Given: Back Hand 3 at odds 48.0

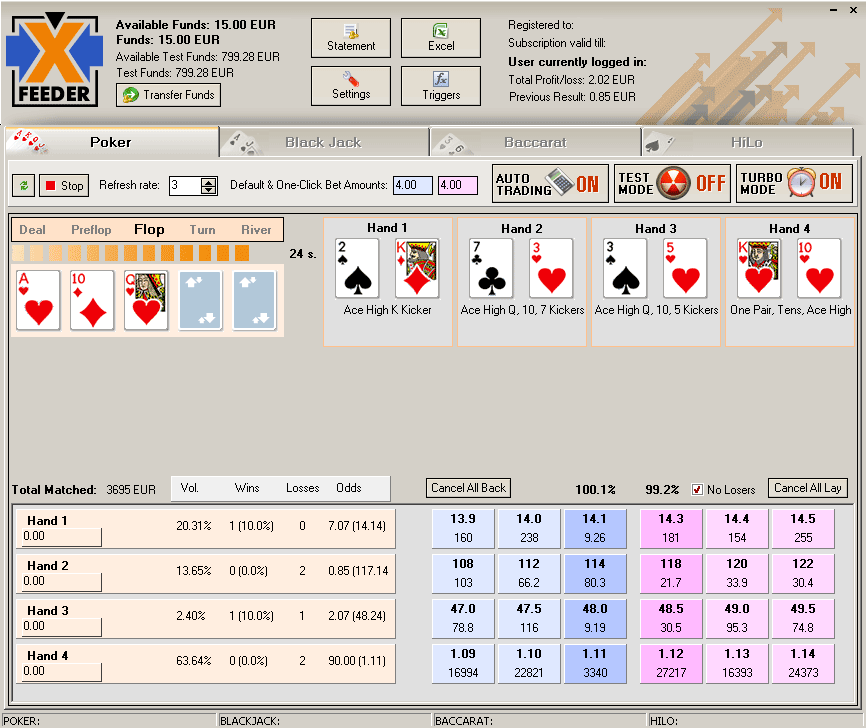Looking at the screenshot, I should coord(595,619).
